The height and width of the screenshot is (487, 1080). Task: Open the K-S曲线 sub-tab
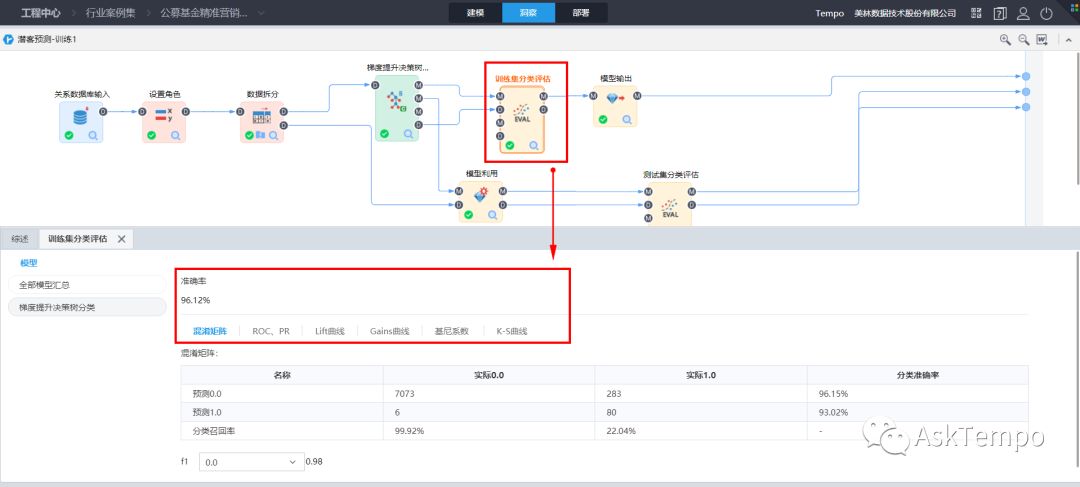pos(512,331)
